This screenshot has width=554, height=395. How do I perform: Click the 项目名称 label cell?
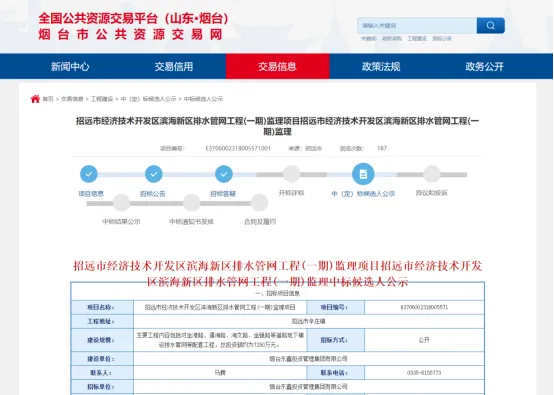tap(102, 307)
